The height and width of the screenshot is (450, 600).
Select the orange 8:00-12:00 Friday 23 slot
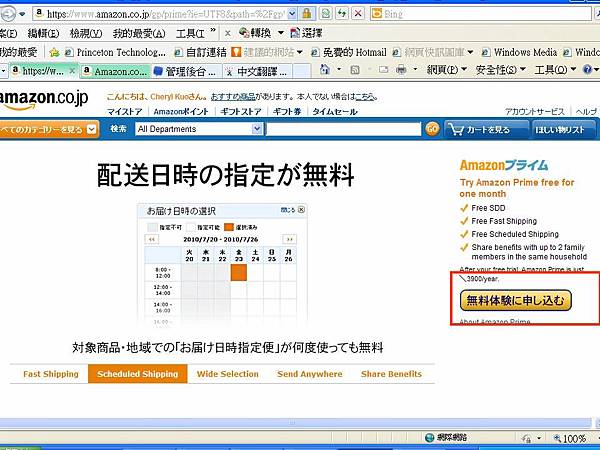(x=239, y=272)
